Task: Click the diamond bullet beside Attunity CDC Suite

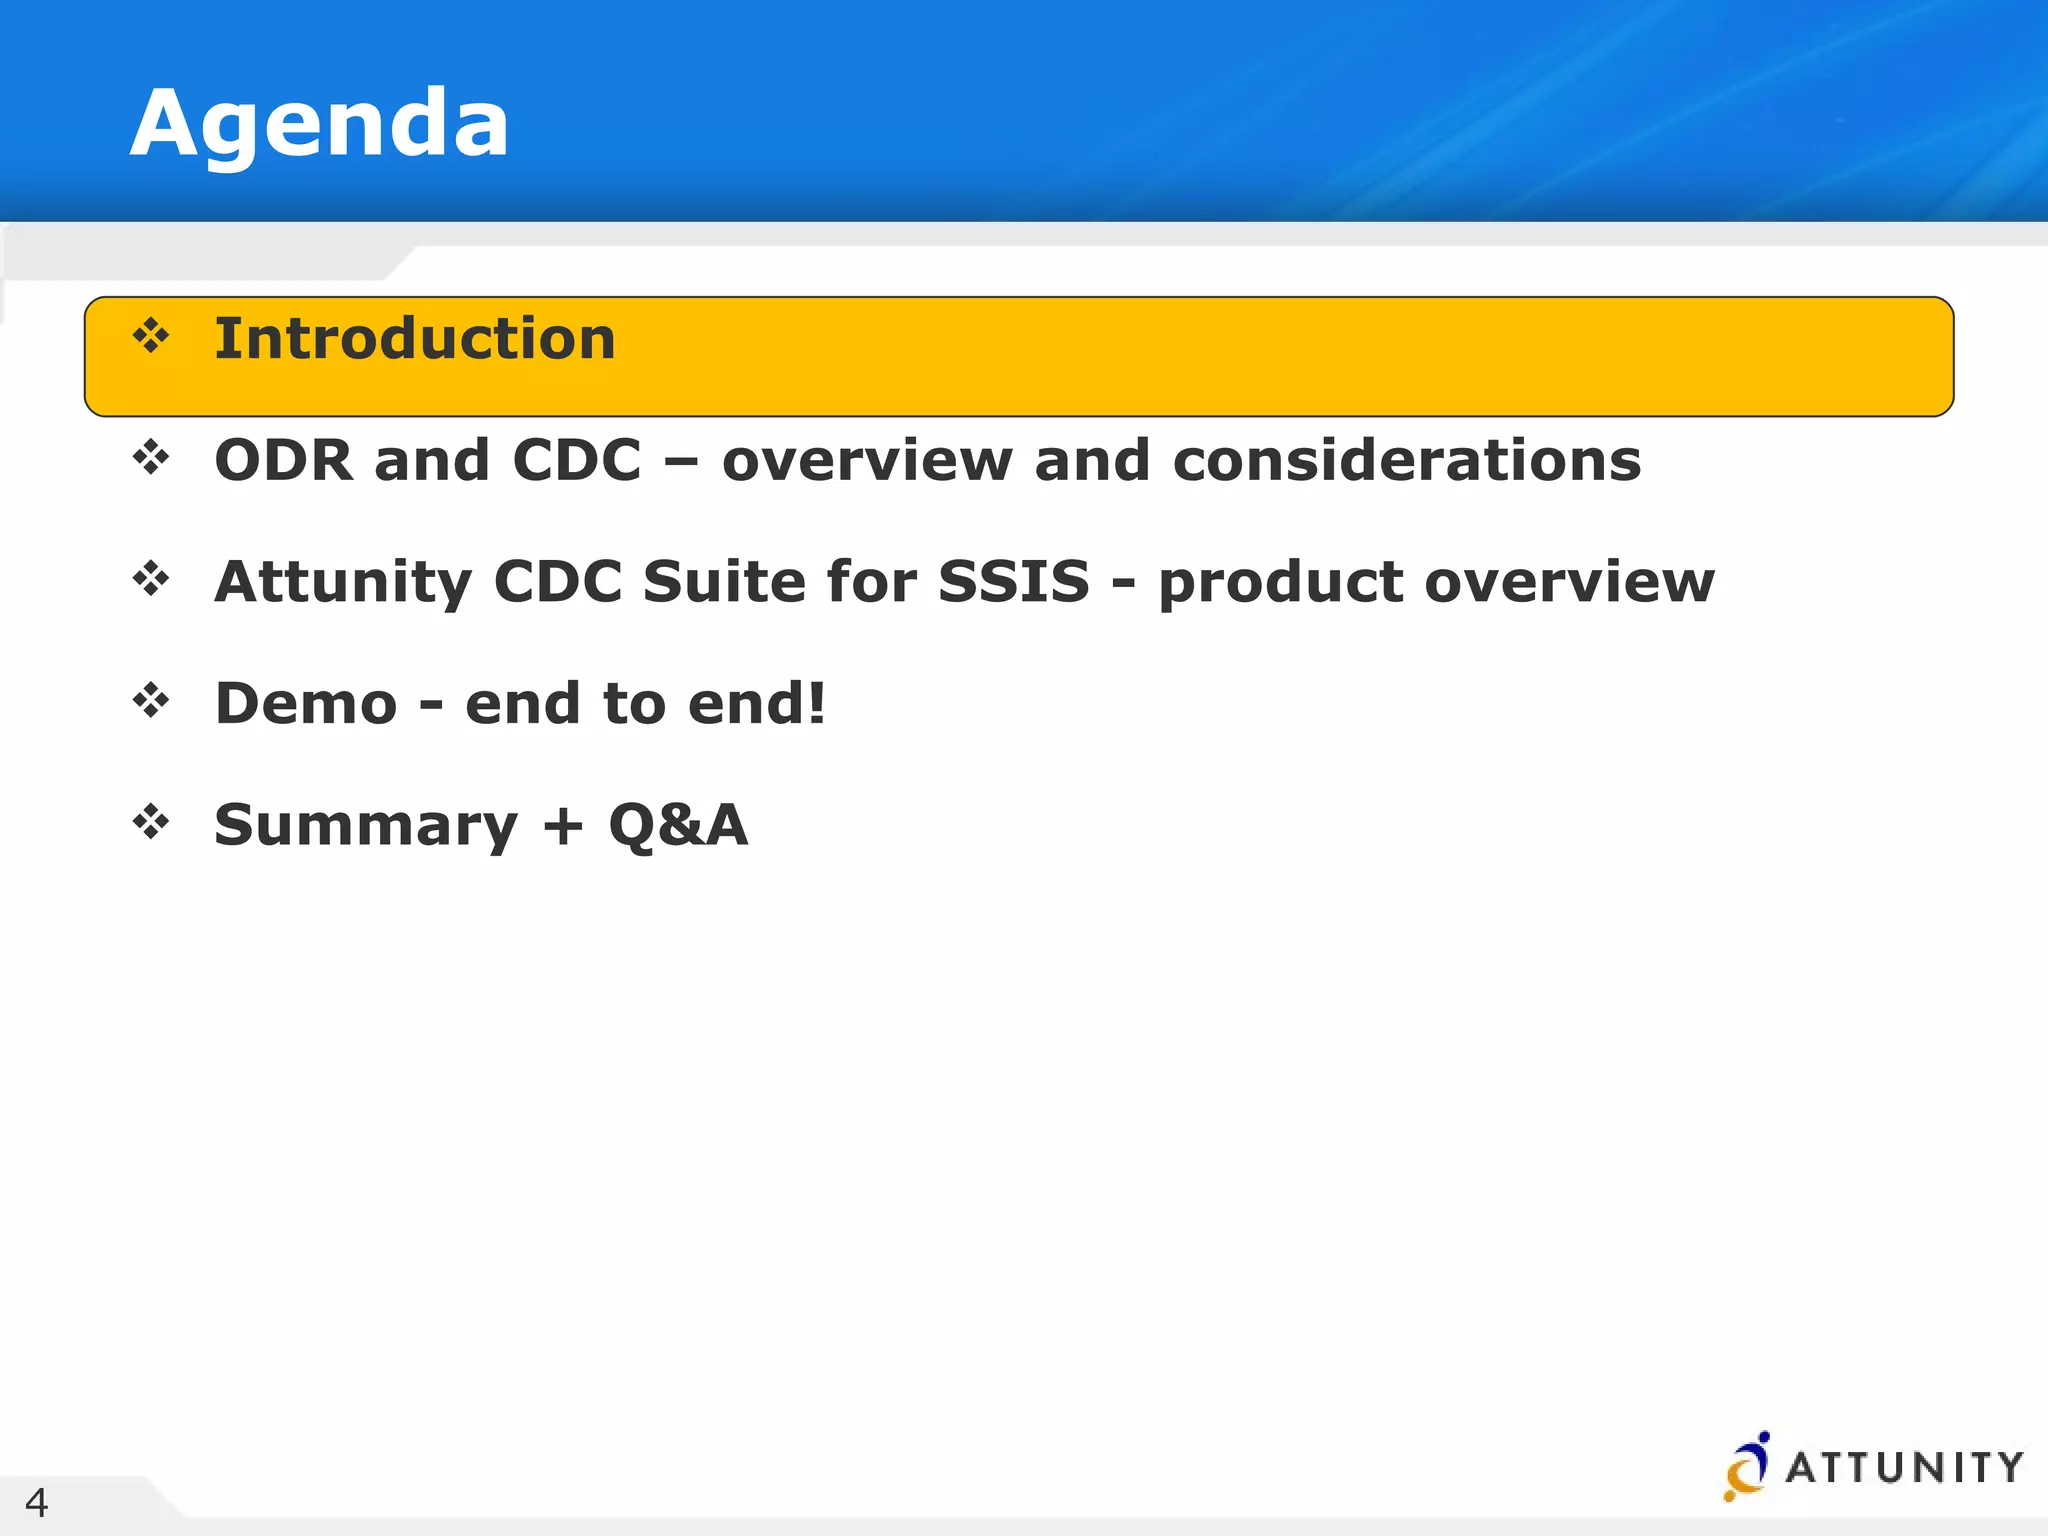Action: tap(151, 578)
